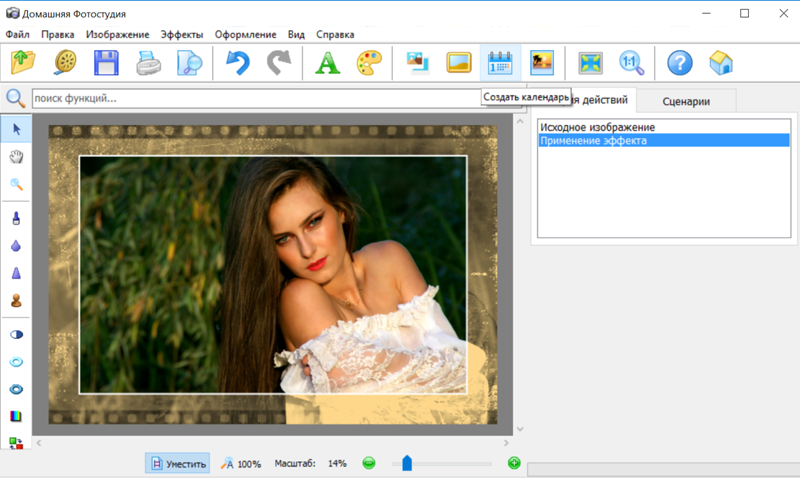This screenshot has width=800, height=478.
Task: Click the green letter A text icon
Action: click(327, 63)
